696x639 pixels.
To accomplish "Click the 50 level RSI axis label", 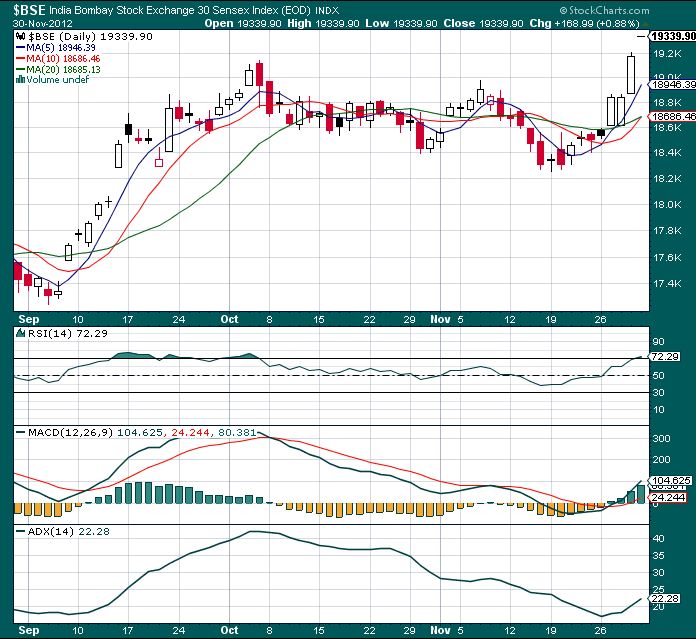I will click(659, 376).
